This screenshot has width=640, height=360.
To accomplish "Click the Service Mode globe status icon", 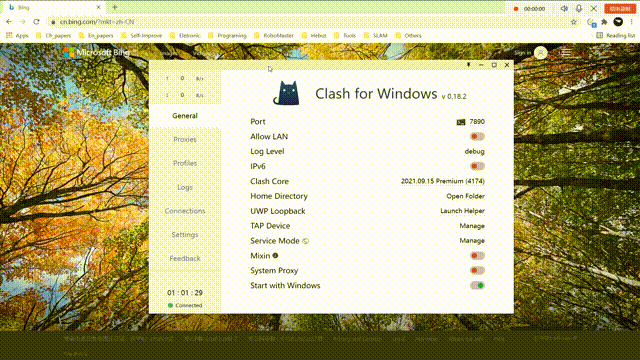I will (305, 241).
